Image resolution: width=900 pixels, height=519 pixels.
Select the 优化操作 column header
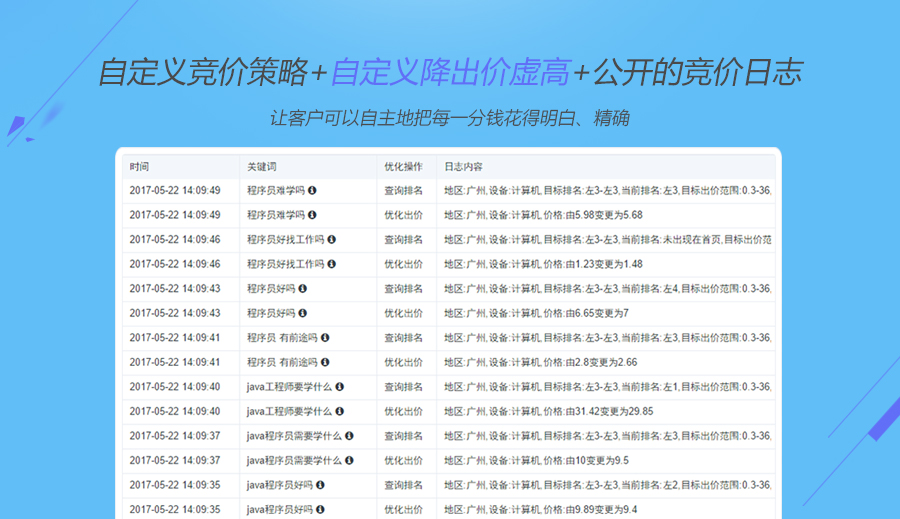(404, 166)
